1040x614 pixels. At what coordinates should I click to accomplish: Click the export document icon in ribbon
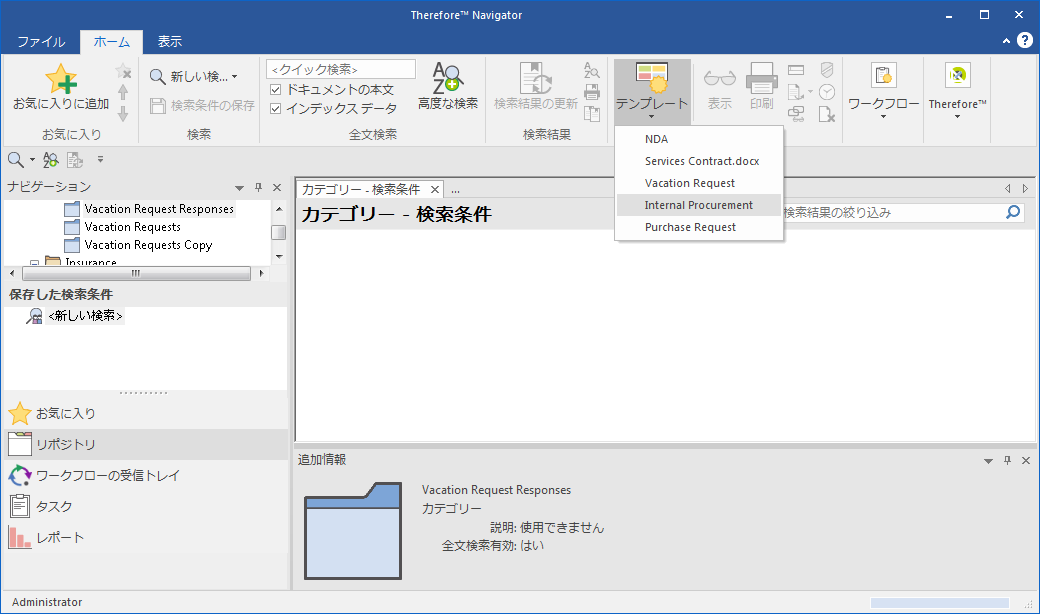point(795,92)
